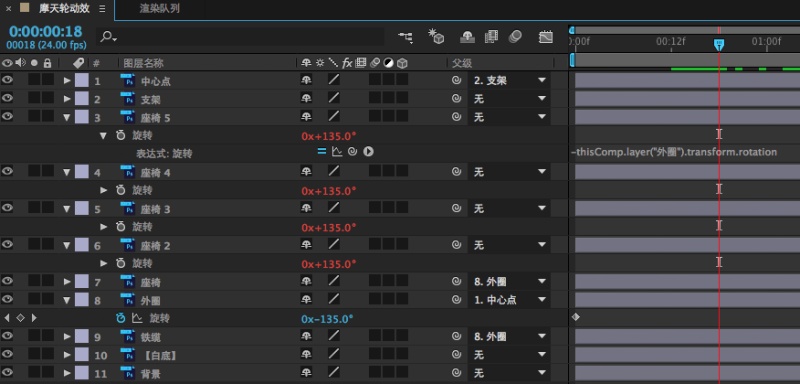Edit rotation value 0x-135.0° of 外圈
Screen dimensions: 800x384
327,319
